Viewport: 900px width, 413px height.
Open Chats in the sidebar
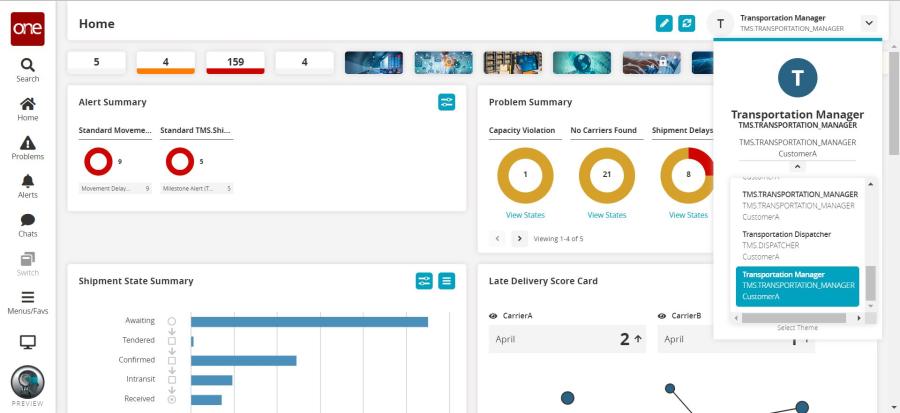click(x=28, y=225)
